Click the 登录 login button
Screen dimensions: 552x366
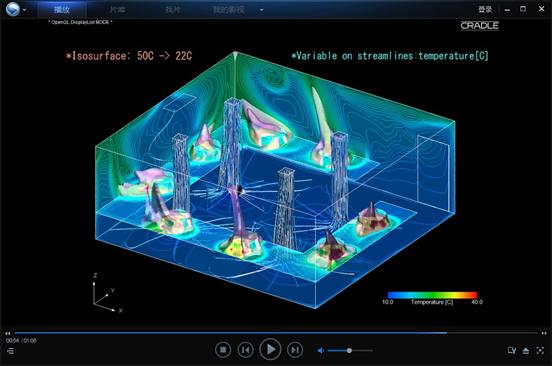(485, 10)
